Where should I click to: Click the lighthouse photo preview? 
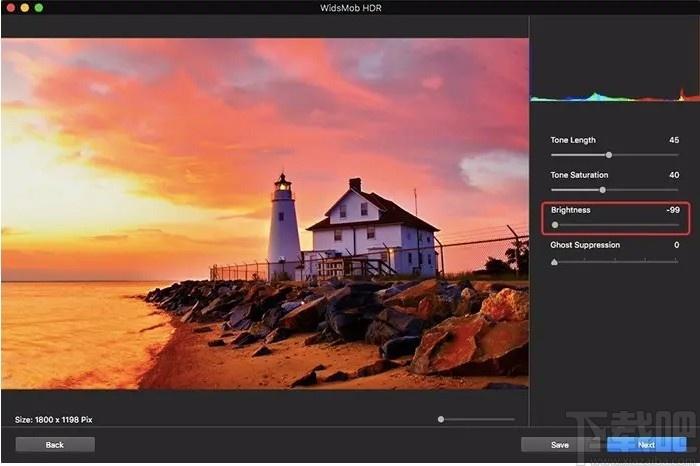click(265, 213)
